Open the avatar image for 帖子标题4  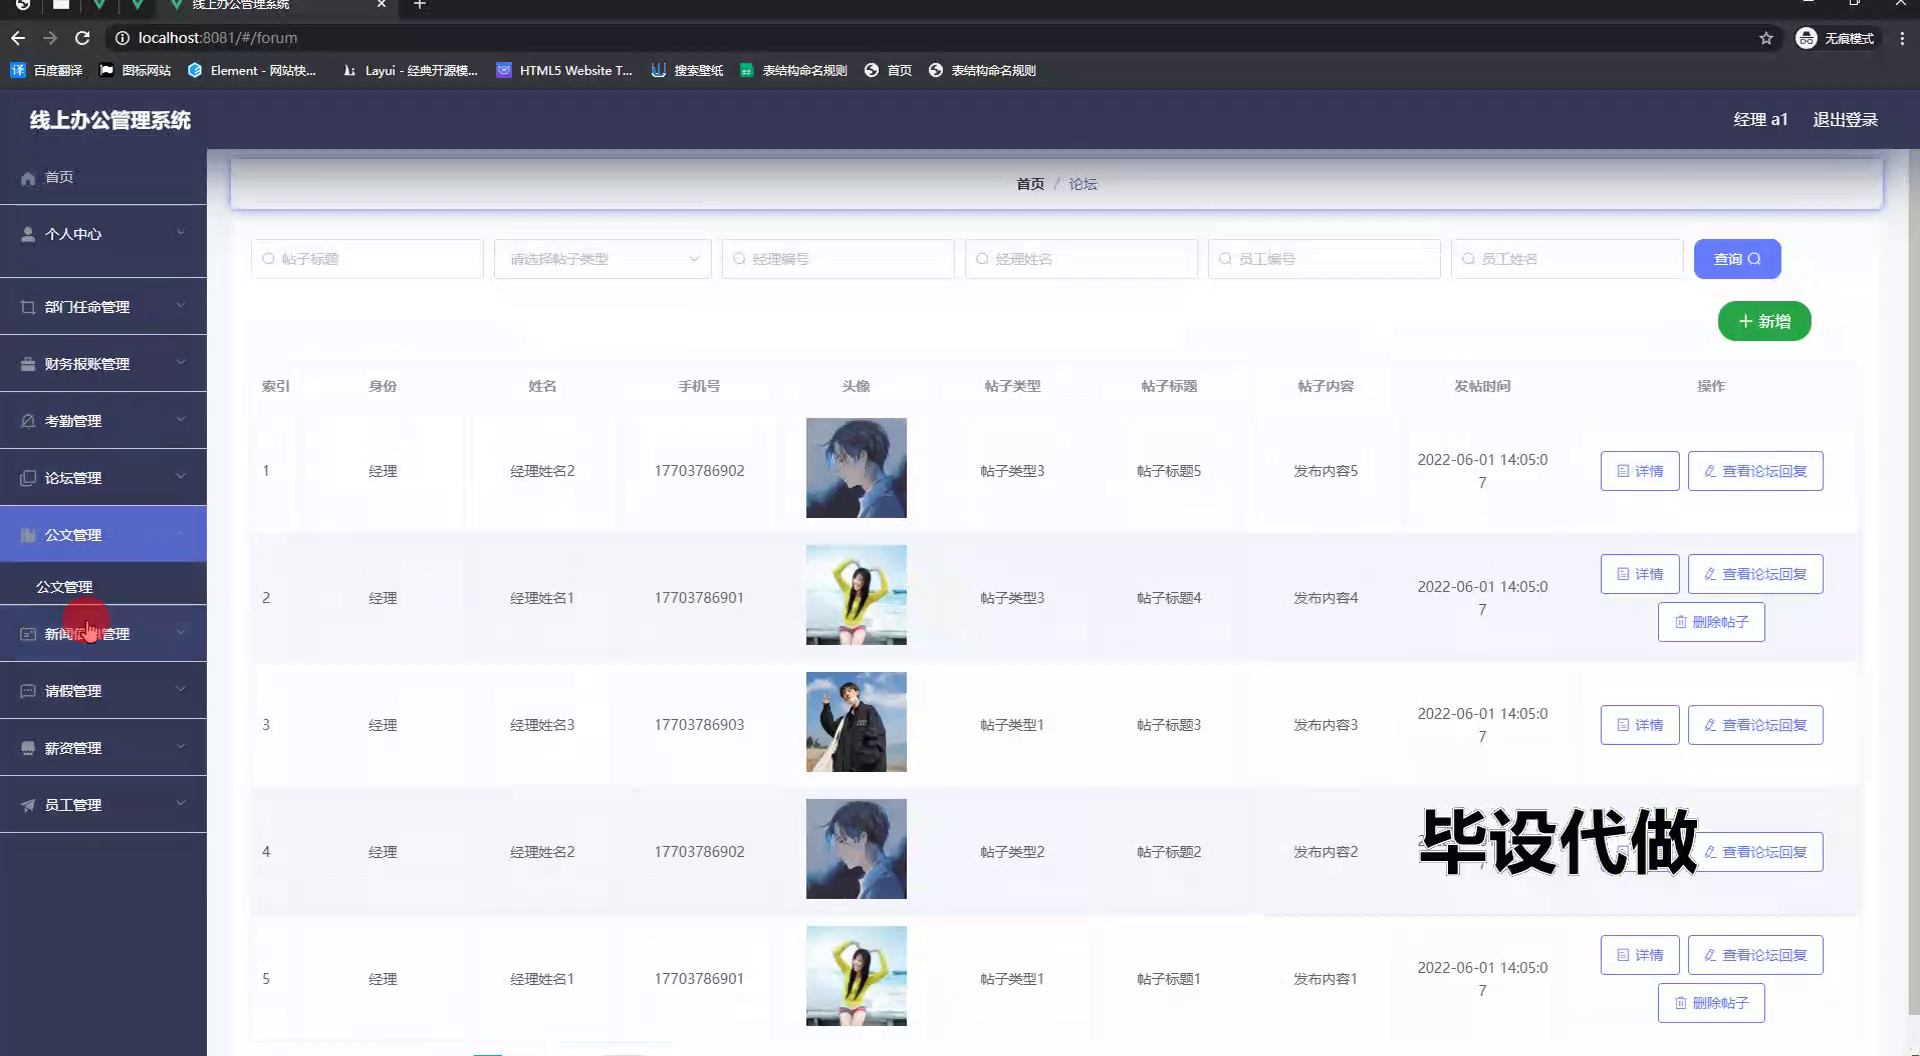856,595
